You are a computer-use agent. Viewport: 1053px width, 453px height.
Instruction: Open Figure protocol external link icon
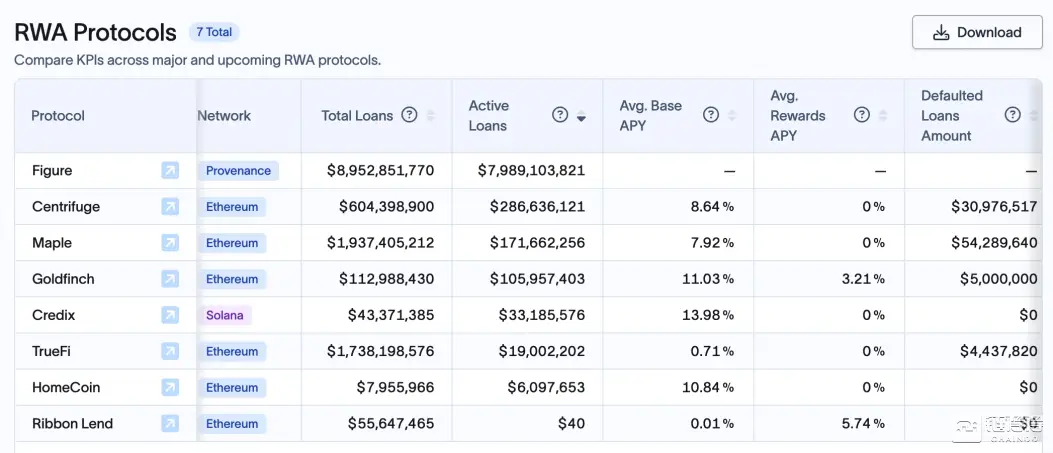(170, 171)
